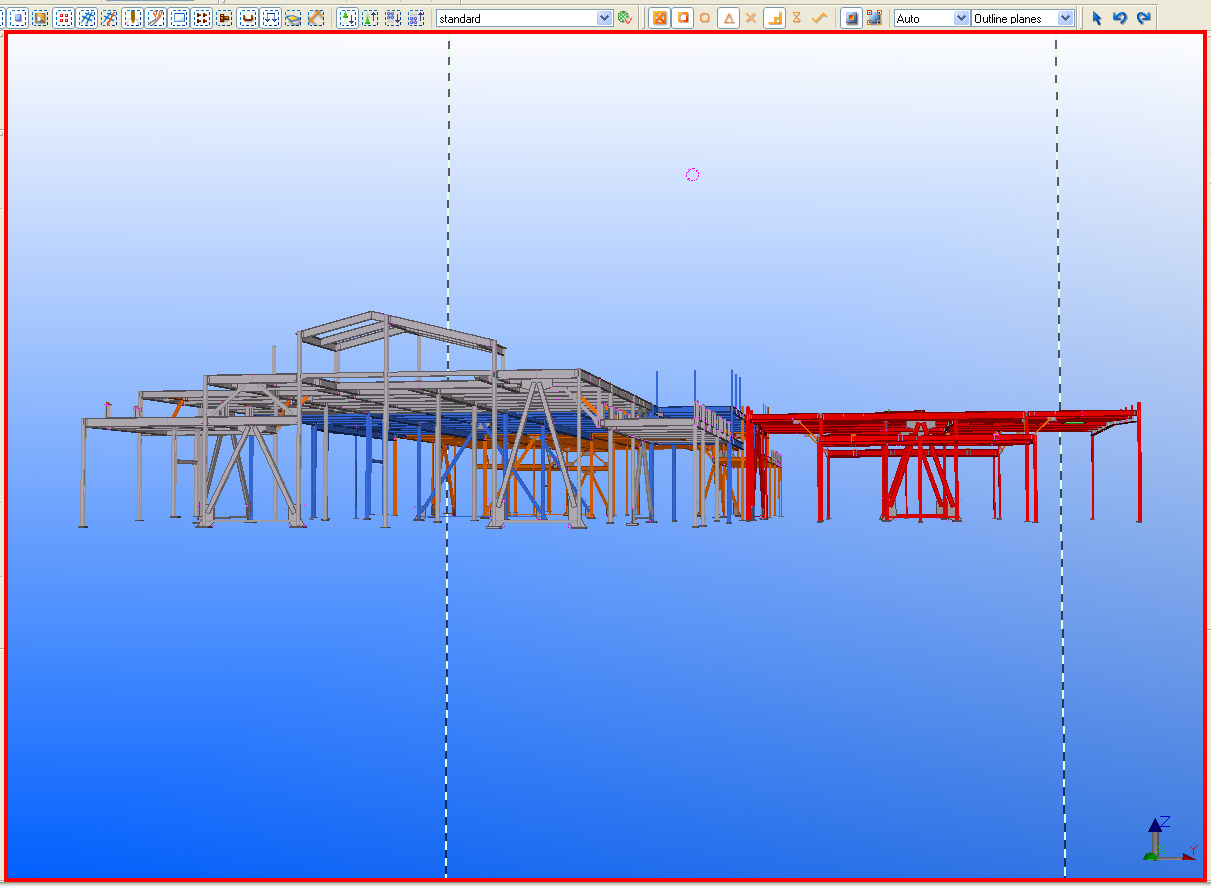Click the X-shaped snap to intersections icon
The width and height of the screenshot is (1211, 886).
pos(751,17)
